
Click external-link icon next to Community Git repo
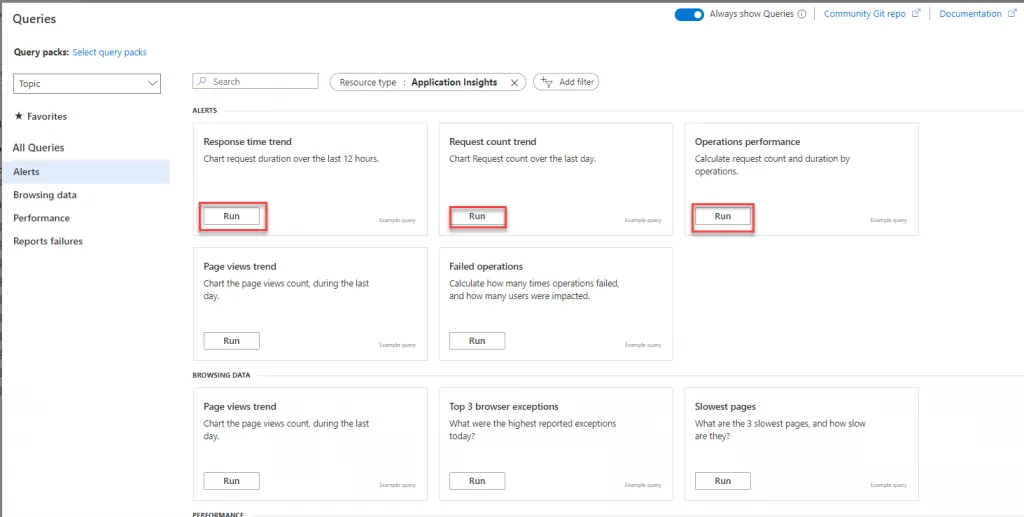(916, 14)
